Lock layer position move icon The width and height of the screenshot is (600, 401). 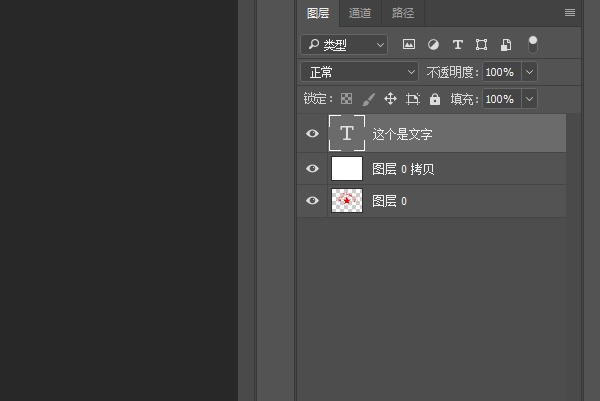tap(390, 99)
